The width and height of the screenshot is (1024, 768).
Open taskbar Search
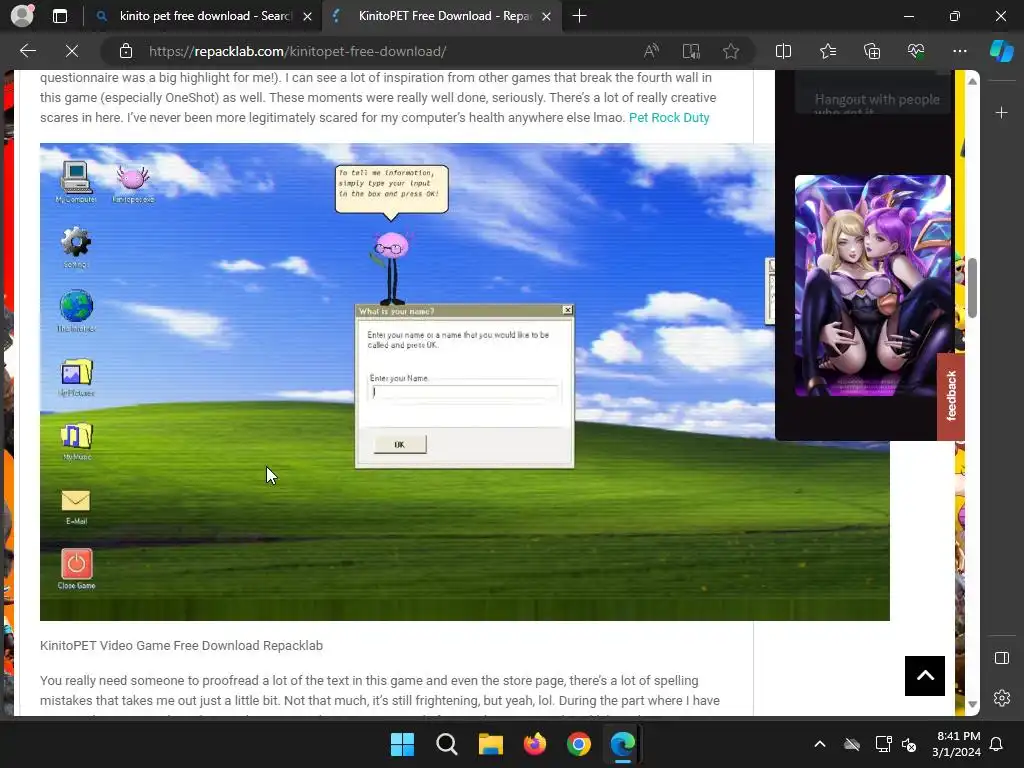447,744
